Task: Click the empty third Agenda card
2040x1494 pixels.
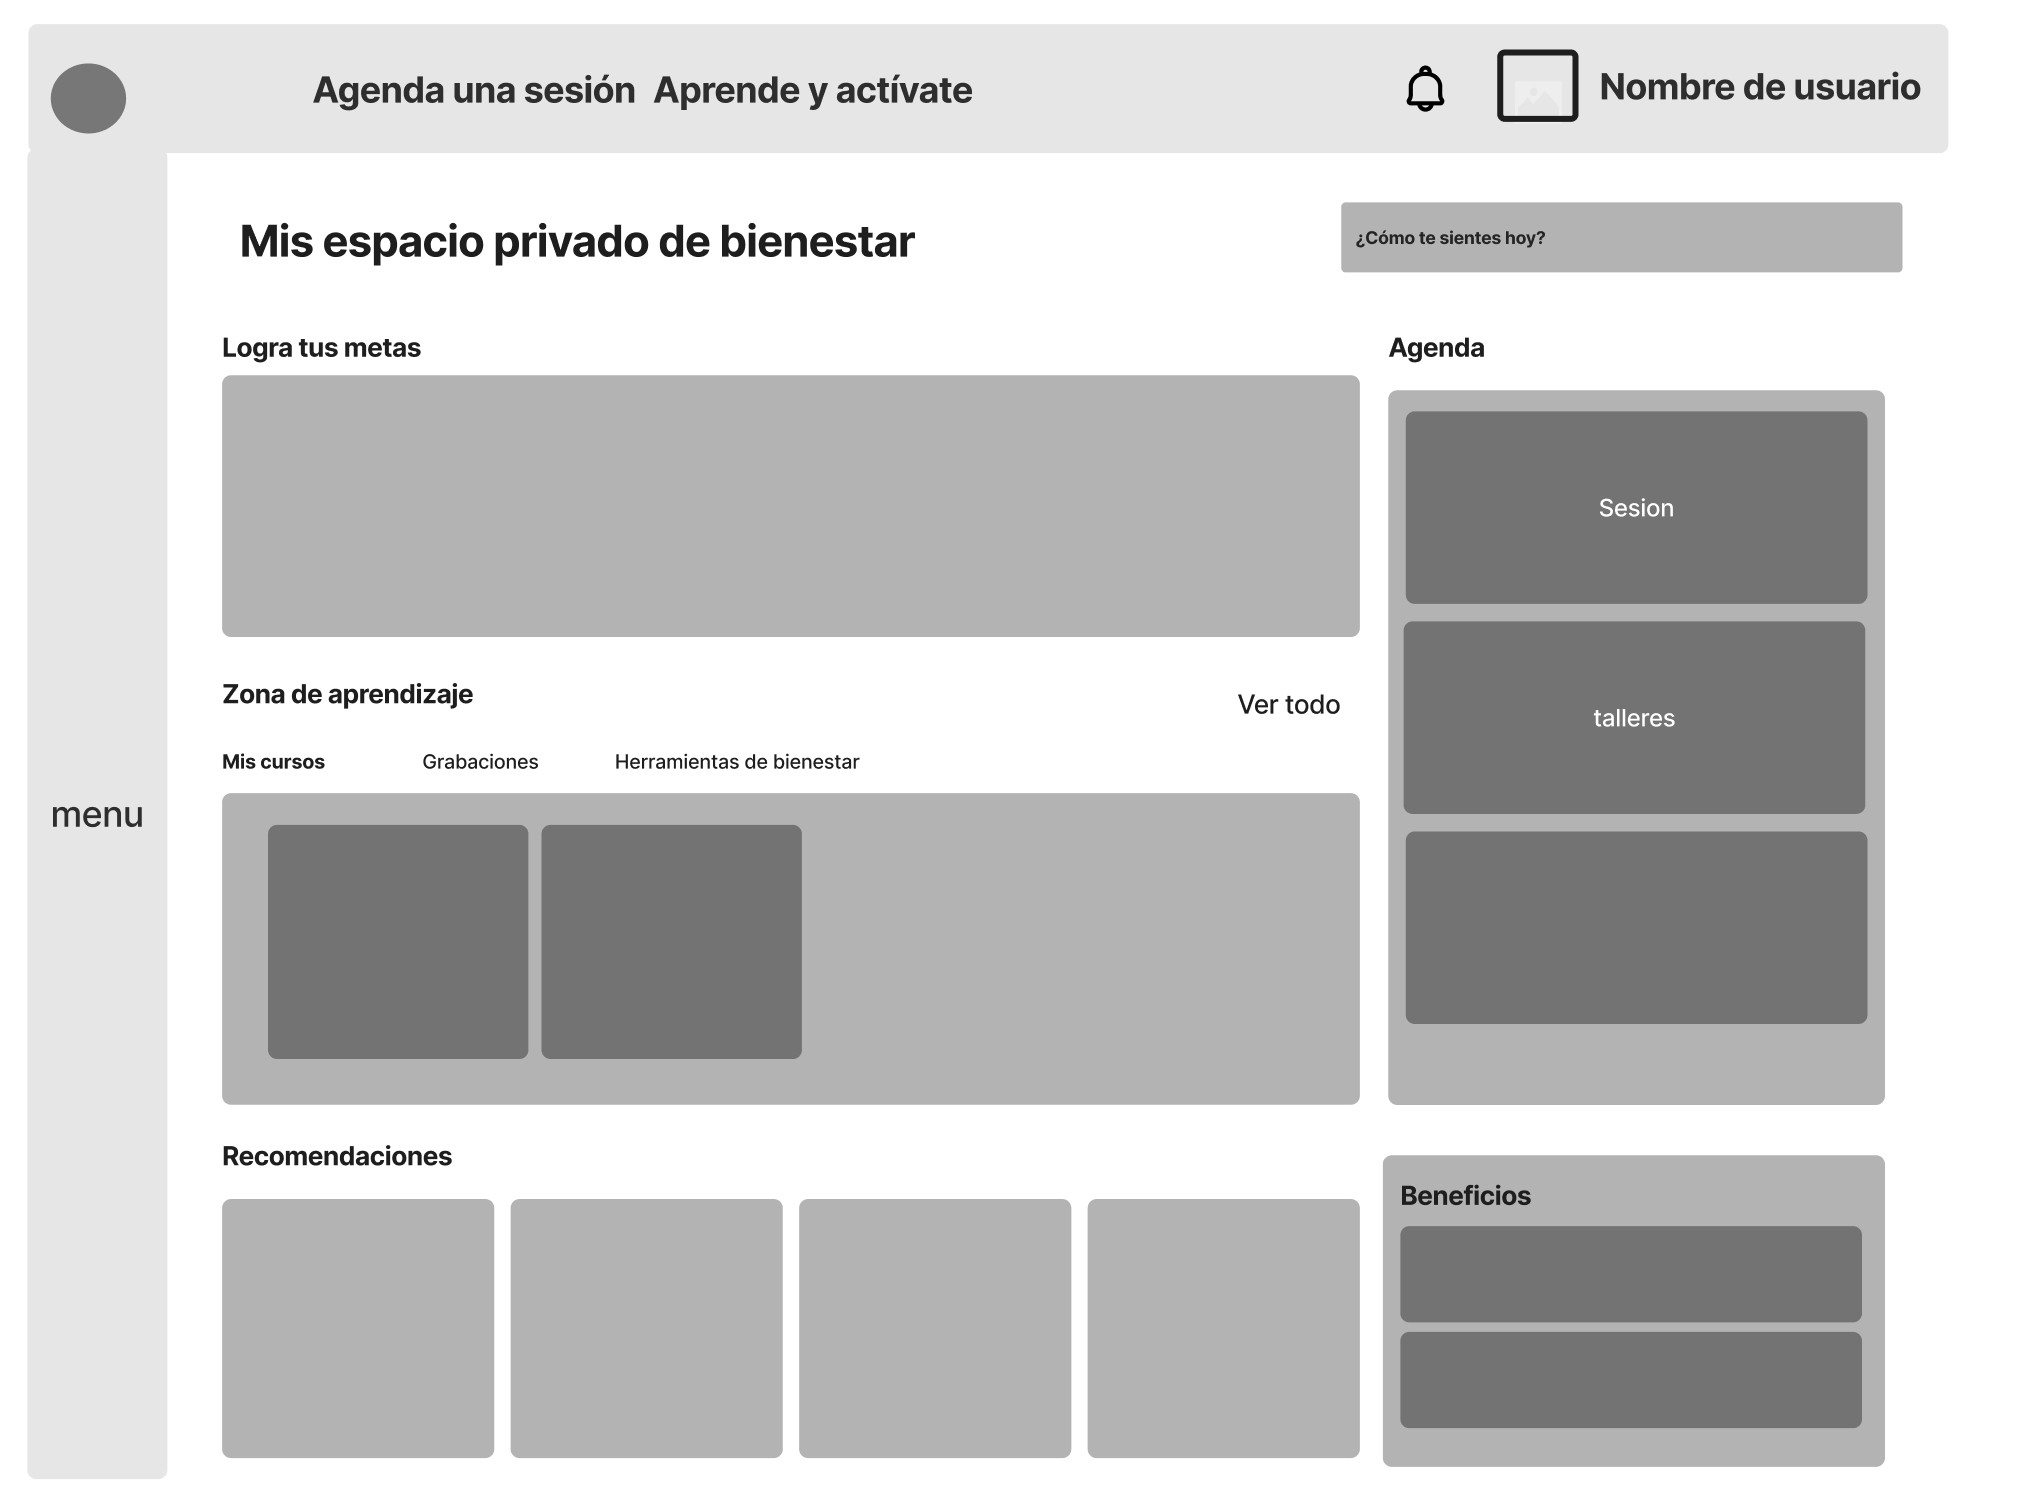Action: (x=1635, y=928)
